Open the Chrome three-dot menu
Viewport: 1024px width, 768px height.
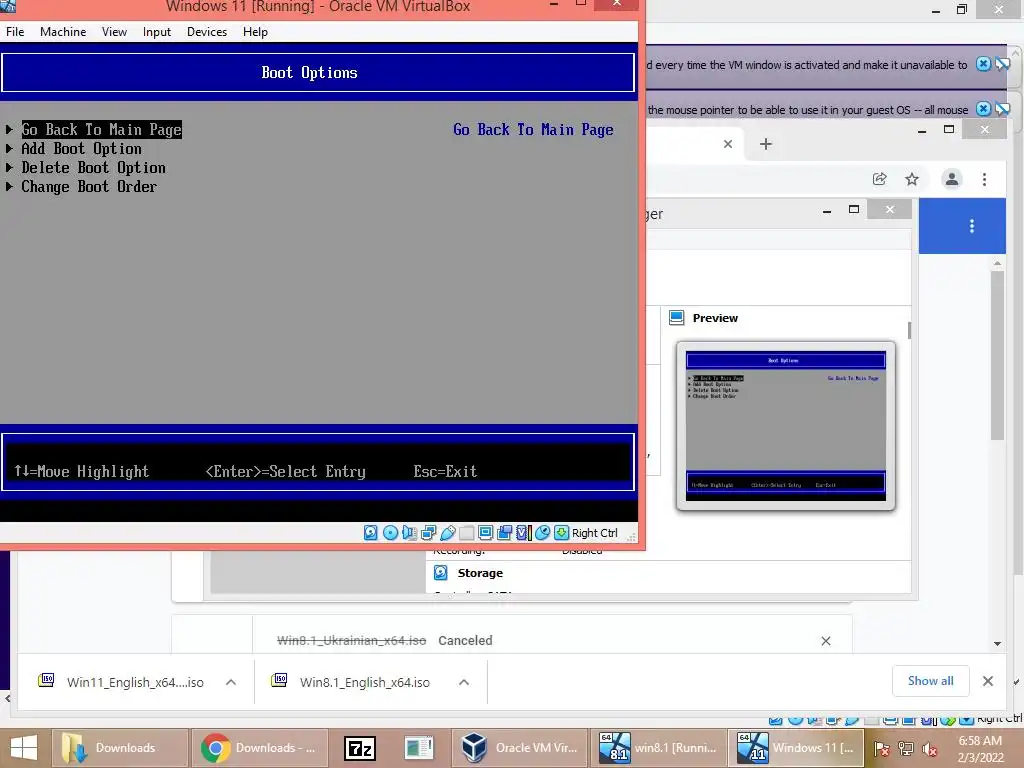[984, 179]
